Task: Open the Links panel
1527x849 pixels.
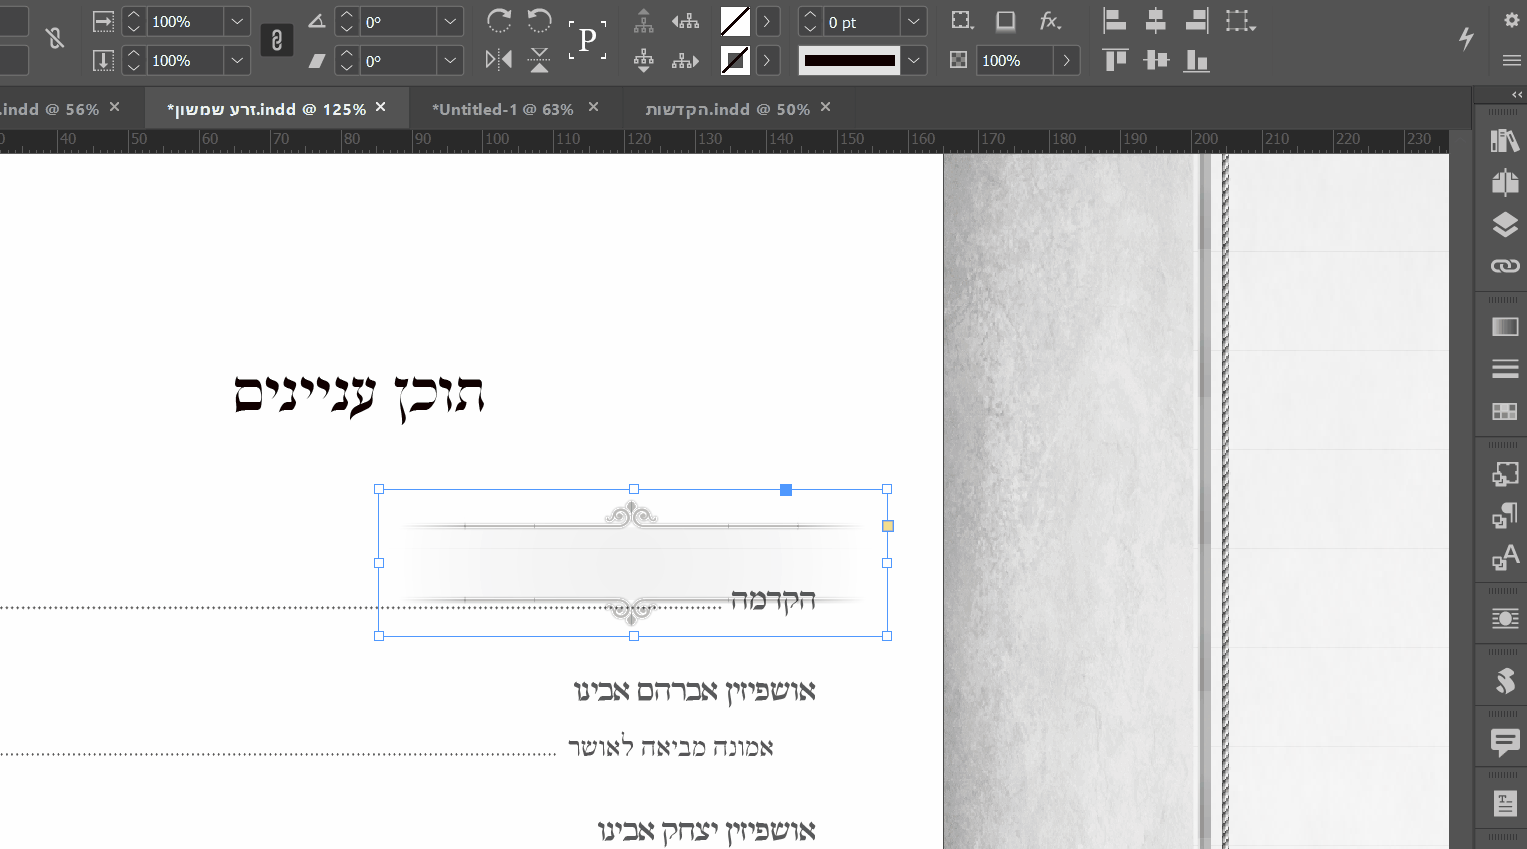Action: coord(1504,266)
